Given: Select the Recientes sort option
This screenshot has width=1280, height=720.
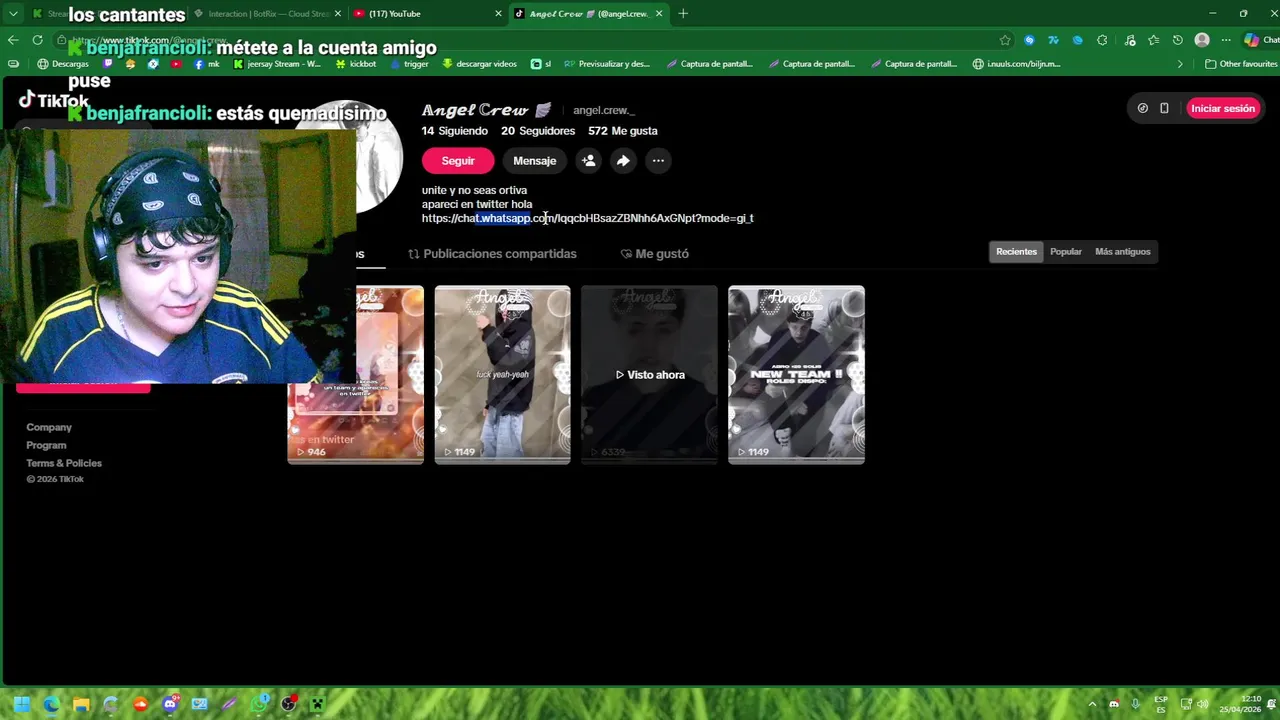Looking at the screenshot, I should (1016, 252).
